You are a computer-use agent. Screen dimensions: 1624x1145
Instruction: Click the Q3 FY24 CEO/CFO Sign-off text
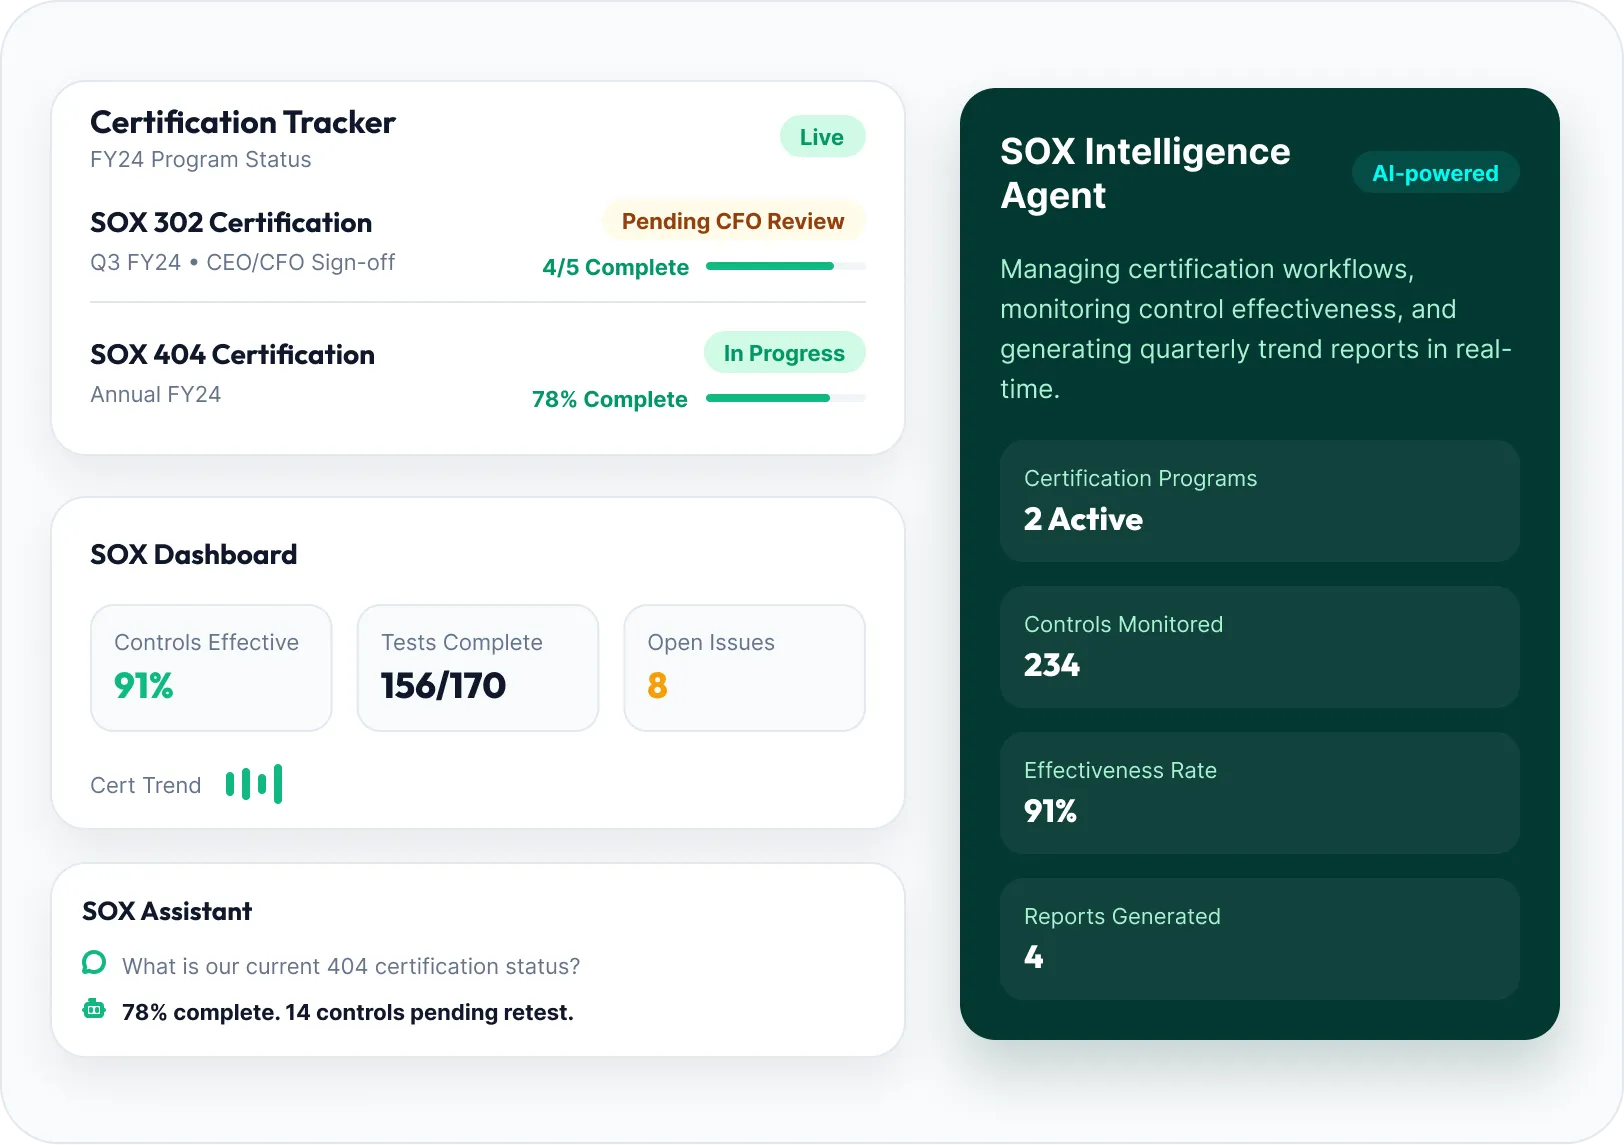(243, 262)
